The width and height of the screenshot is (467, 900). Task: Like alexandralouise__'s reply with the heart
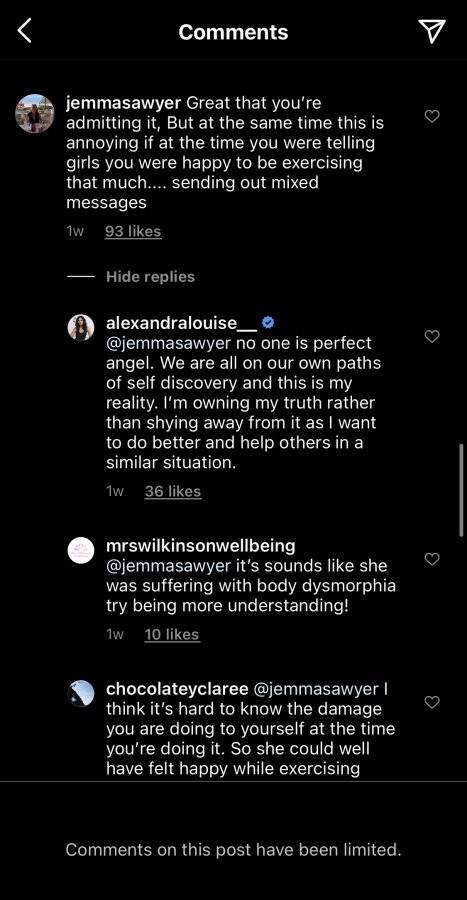pos(432,336)
